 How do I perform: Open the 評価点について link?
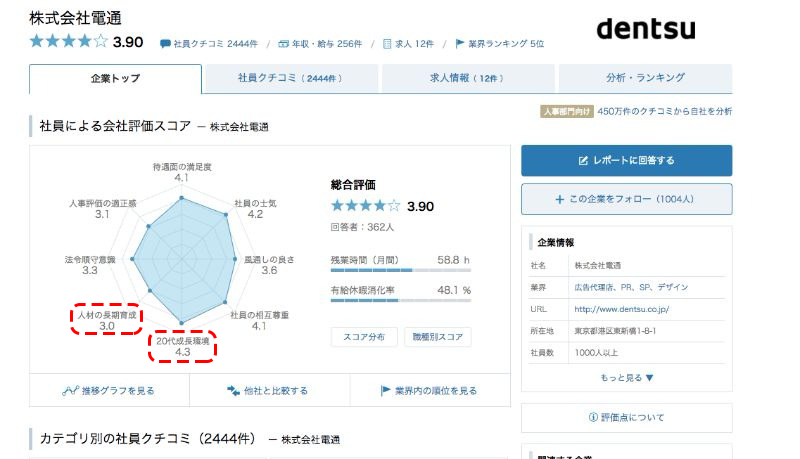click(x=627, y=418)
